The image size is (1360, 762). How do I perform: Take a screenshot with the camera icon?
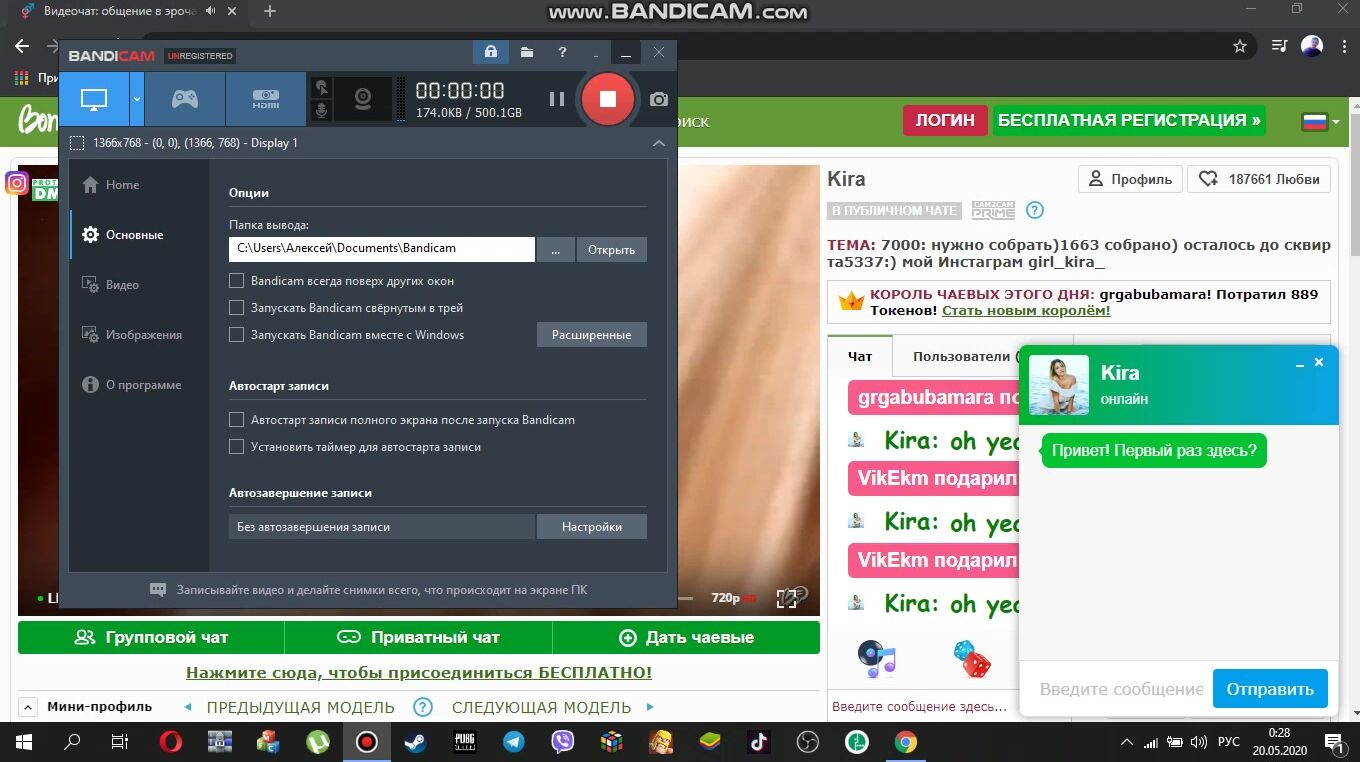pos(658,99)
